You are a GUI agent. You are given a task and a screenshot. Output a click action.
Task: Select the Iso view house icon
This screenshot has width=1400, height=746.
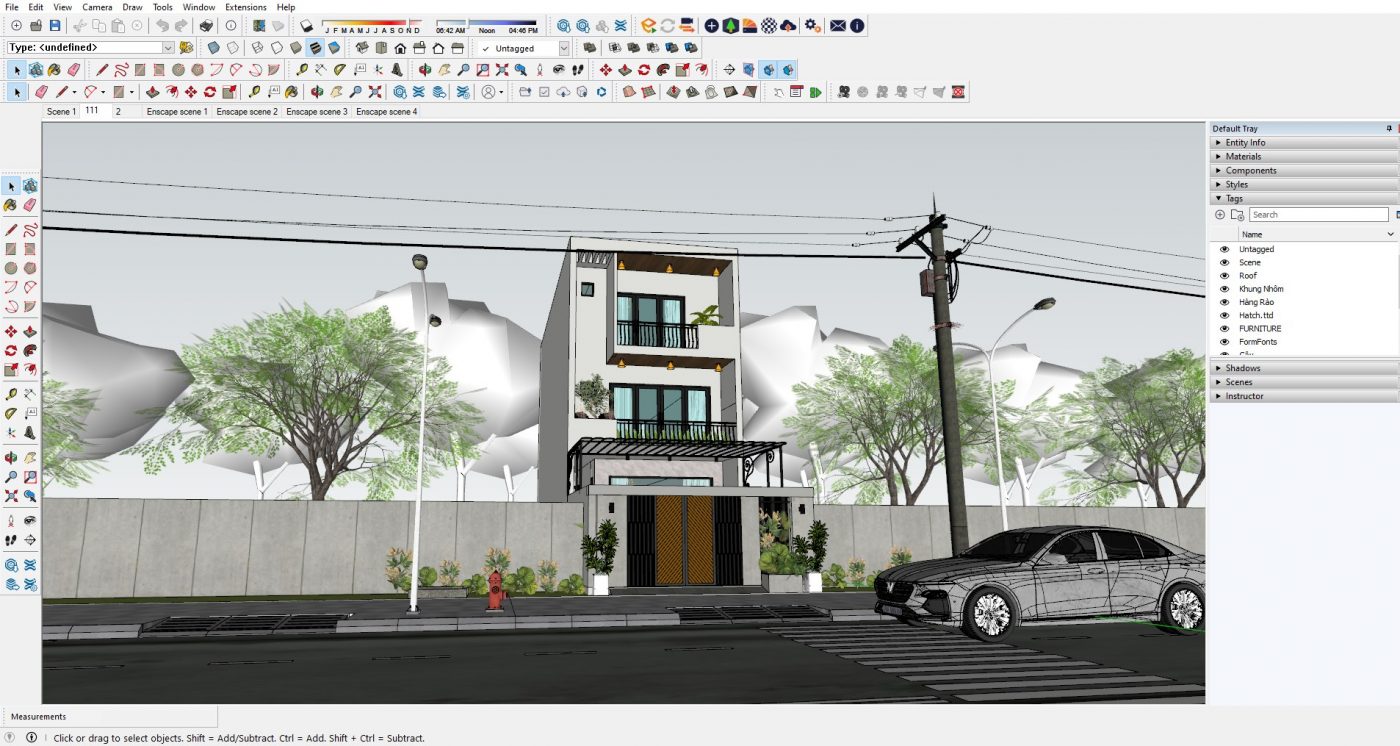point(362,48)
